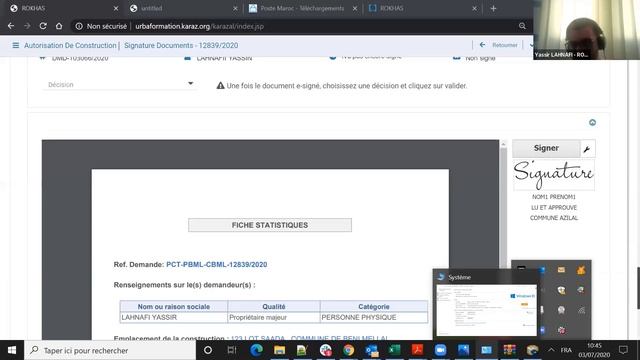Reload the page with the refresh icon
The width and height of the screenshot is (640, 360).
pos(43,26)
